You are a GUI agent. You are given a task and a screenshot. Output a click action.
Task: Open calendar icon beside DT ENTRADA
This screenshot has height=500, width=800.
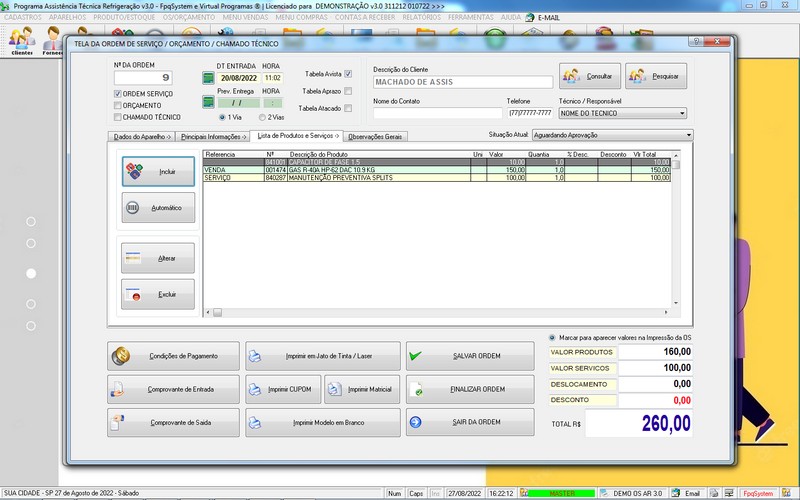coord(208,78)
